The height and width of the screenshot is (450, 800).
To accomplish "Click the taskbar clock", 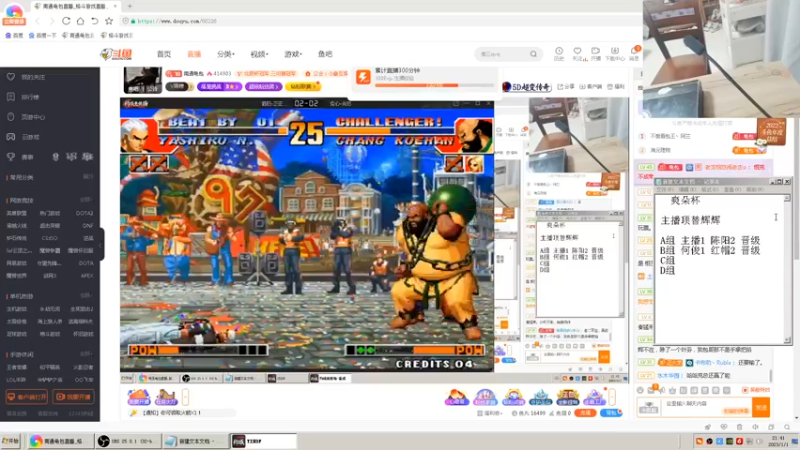I will coord(779,441).
